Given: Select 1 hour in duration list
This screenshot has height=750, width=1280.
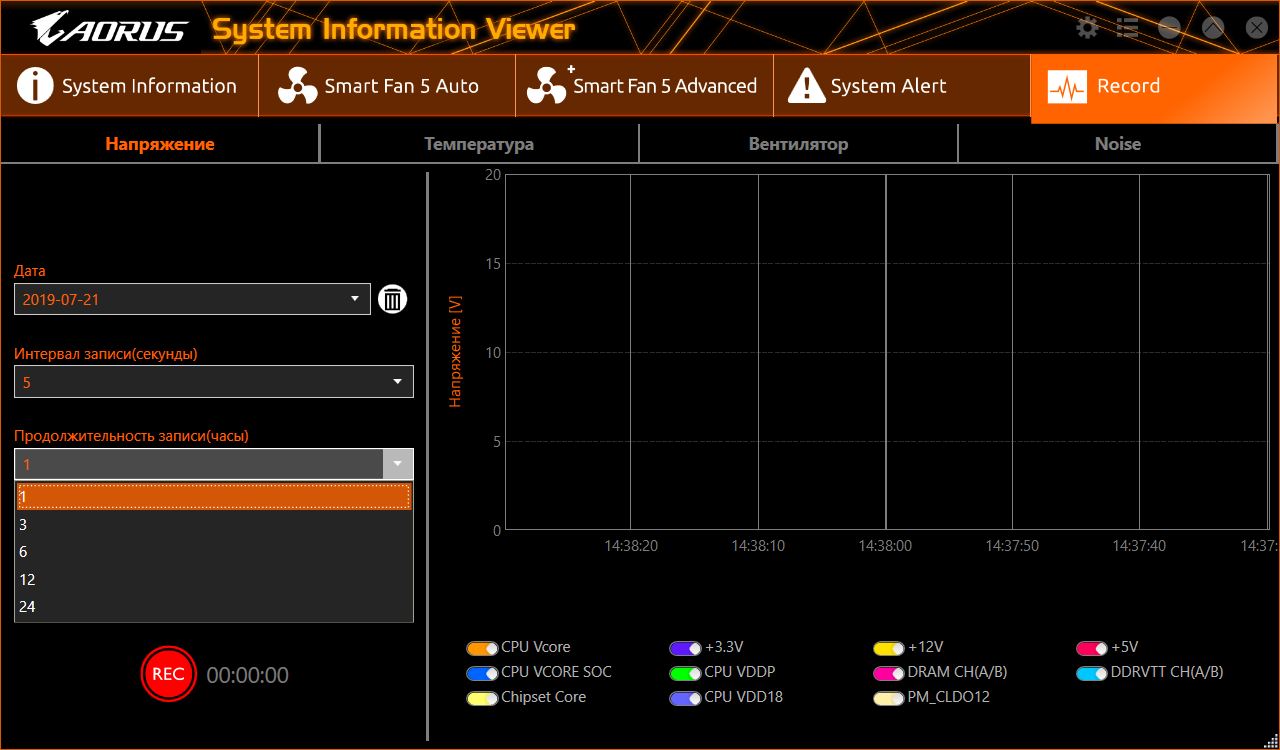Looking at the screenshot, I should tap(214, 497).
